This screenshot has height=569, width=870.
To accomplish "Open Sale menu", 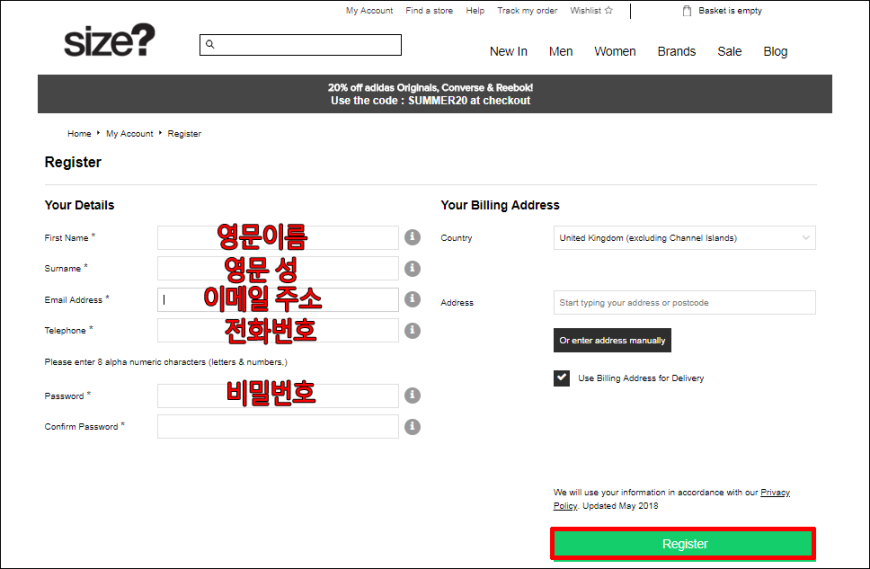I will 729,52.
